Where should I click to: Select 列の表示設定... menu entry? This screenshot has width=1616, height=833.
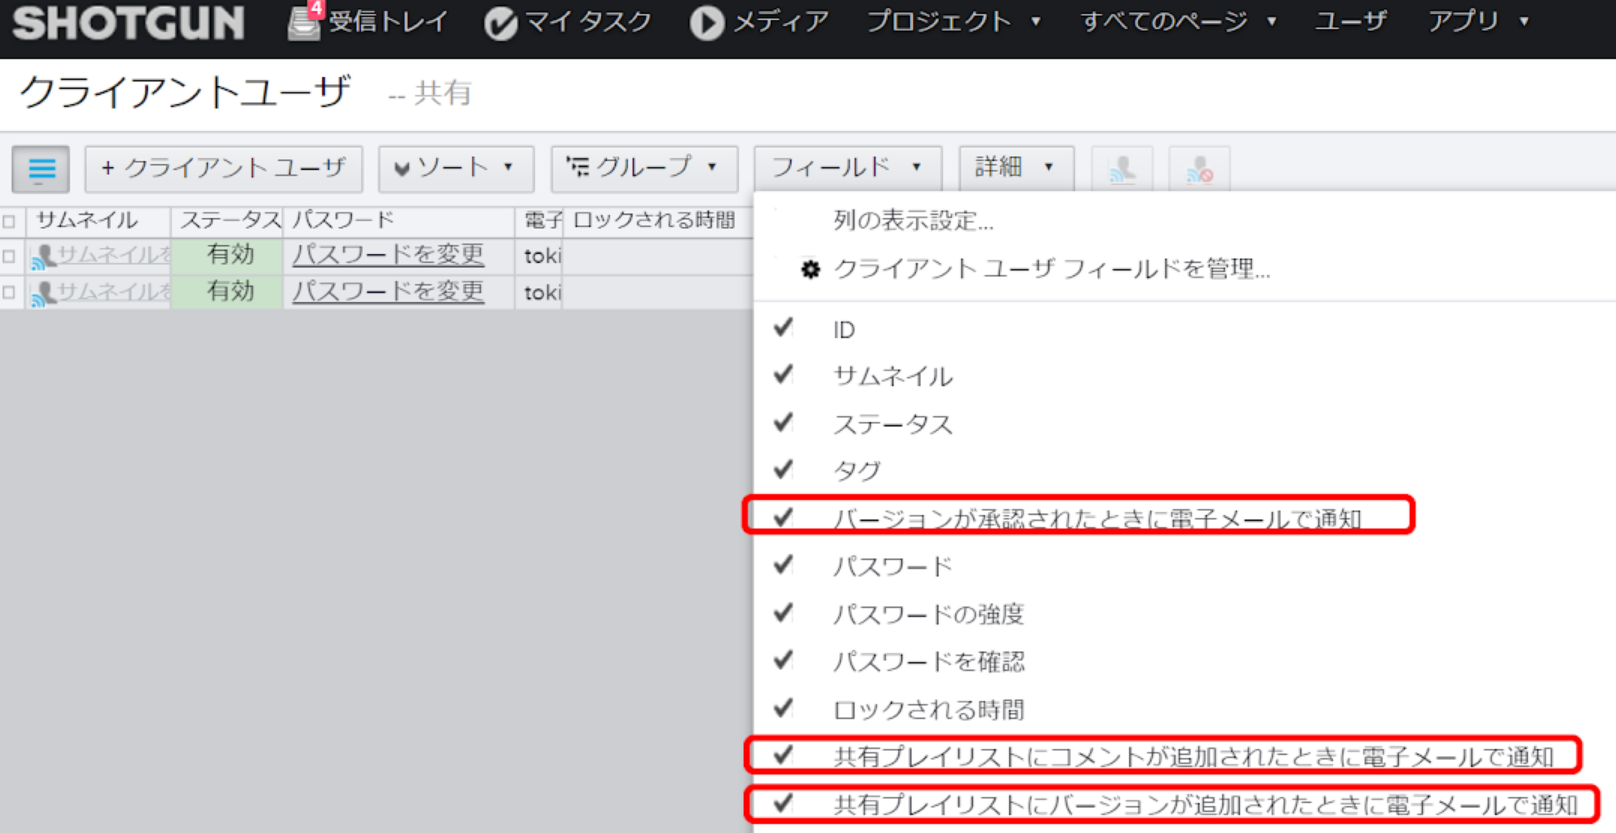coord(913,221)
